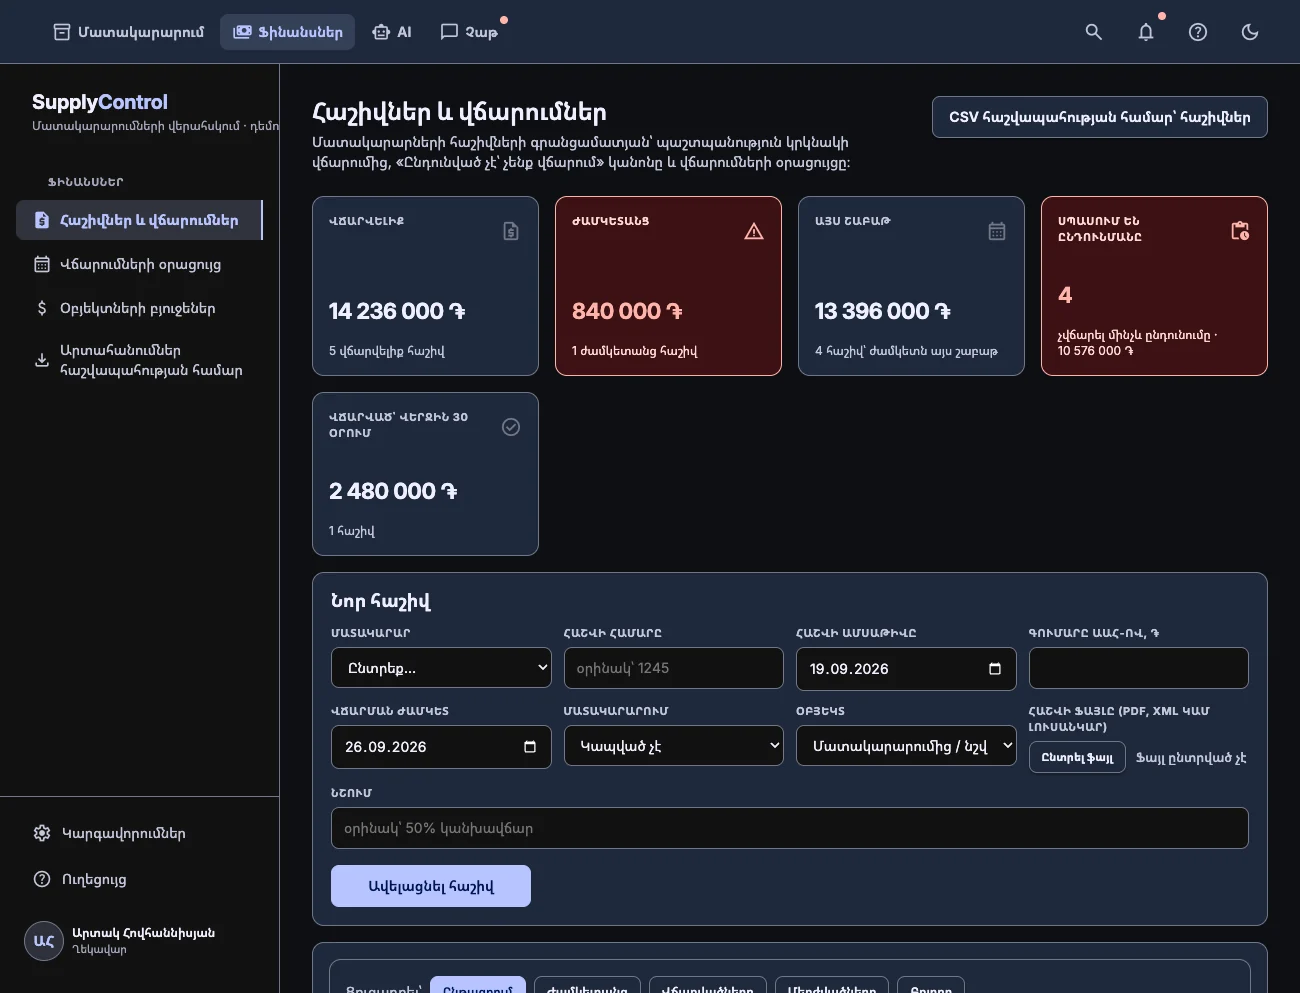Viewport: 1300px width, 993px height.
Task: Click the due date field 26.09.2026
Action: click(441, 746)
